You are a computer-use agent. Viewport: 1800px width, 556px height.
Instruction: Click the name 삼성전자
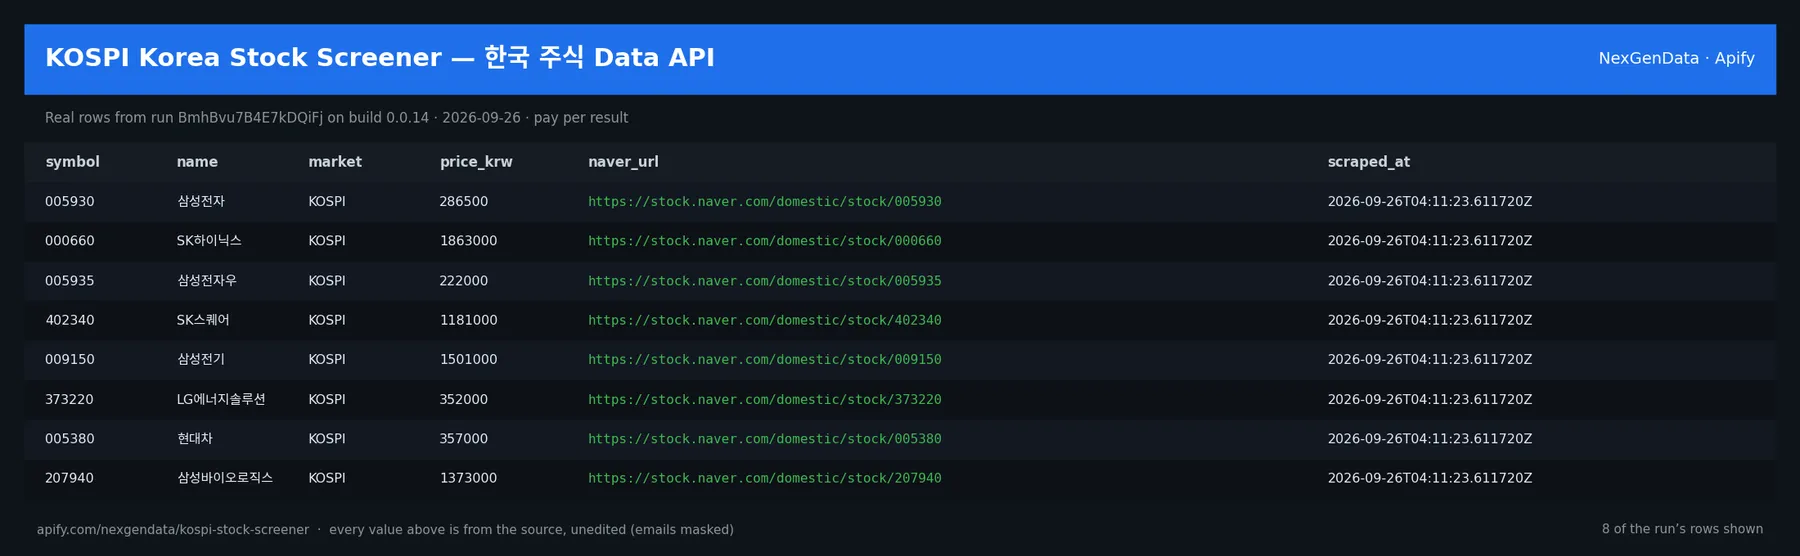pyautogui.click(x=201, y=201)
